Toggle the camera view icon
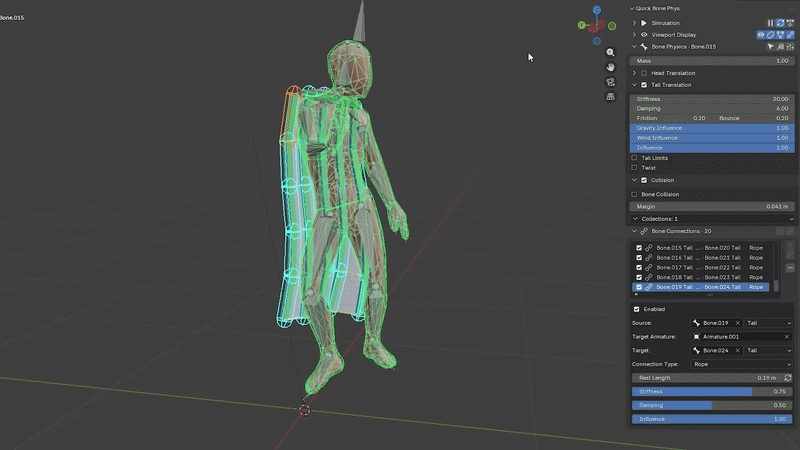 610,82
